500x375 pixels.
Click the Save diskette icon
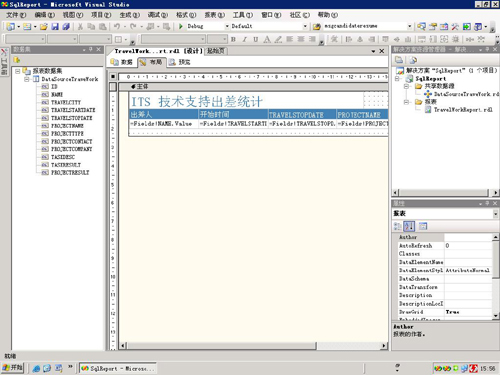55,26
